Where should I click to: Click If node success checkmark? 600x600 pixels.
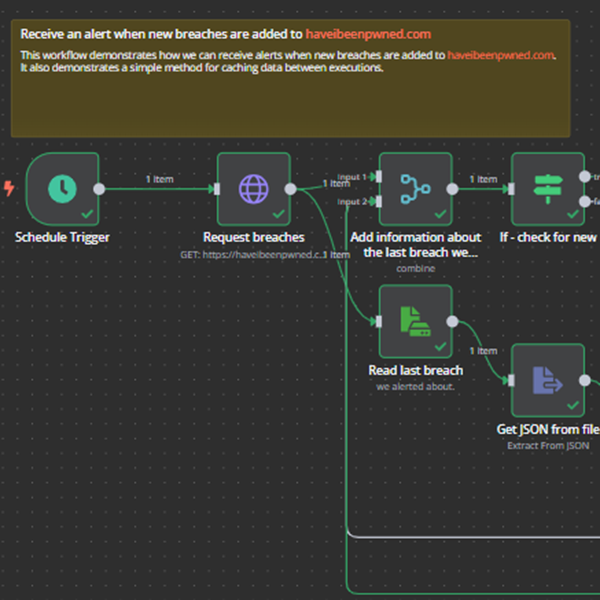pos(573,214)
